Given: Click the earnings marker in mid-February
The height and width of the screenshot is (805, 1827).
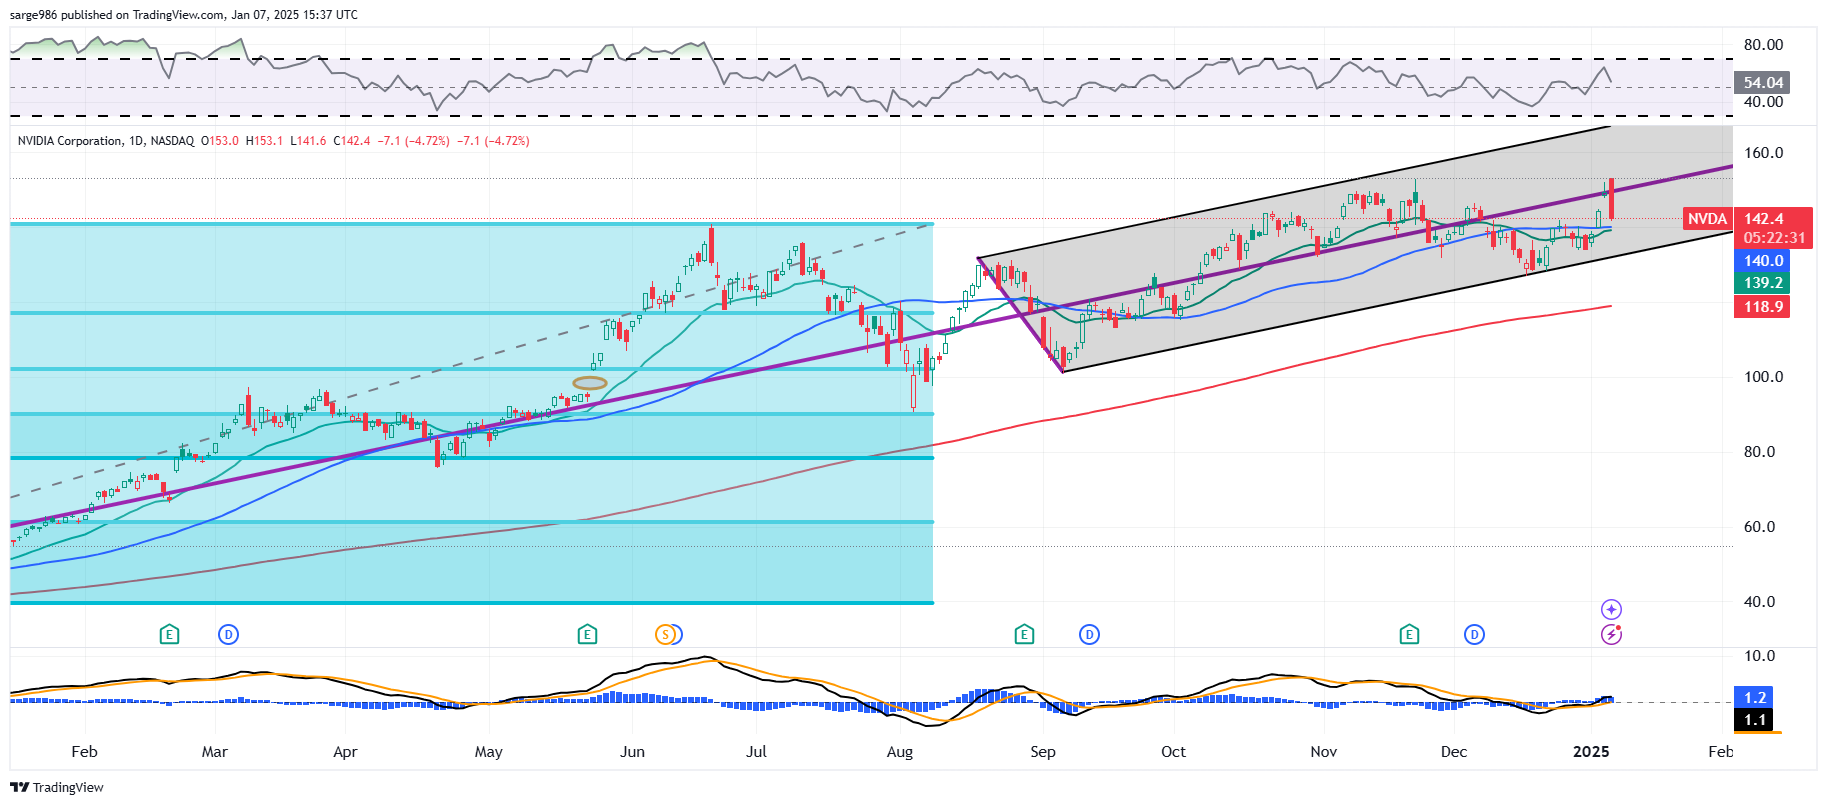Looking at the screenshot, I should coord(169,634).
